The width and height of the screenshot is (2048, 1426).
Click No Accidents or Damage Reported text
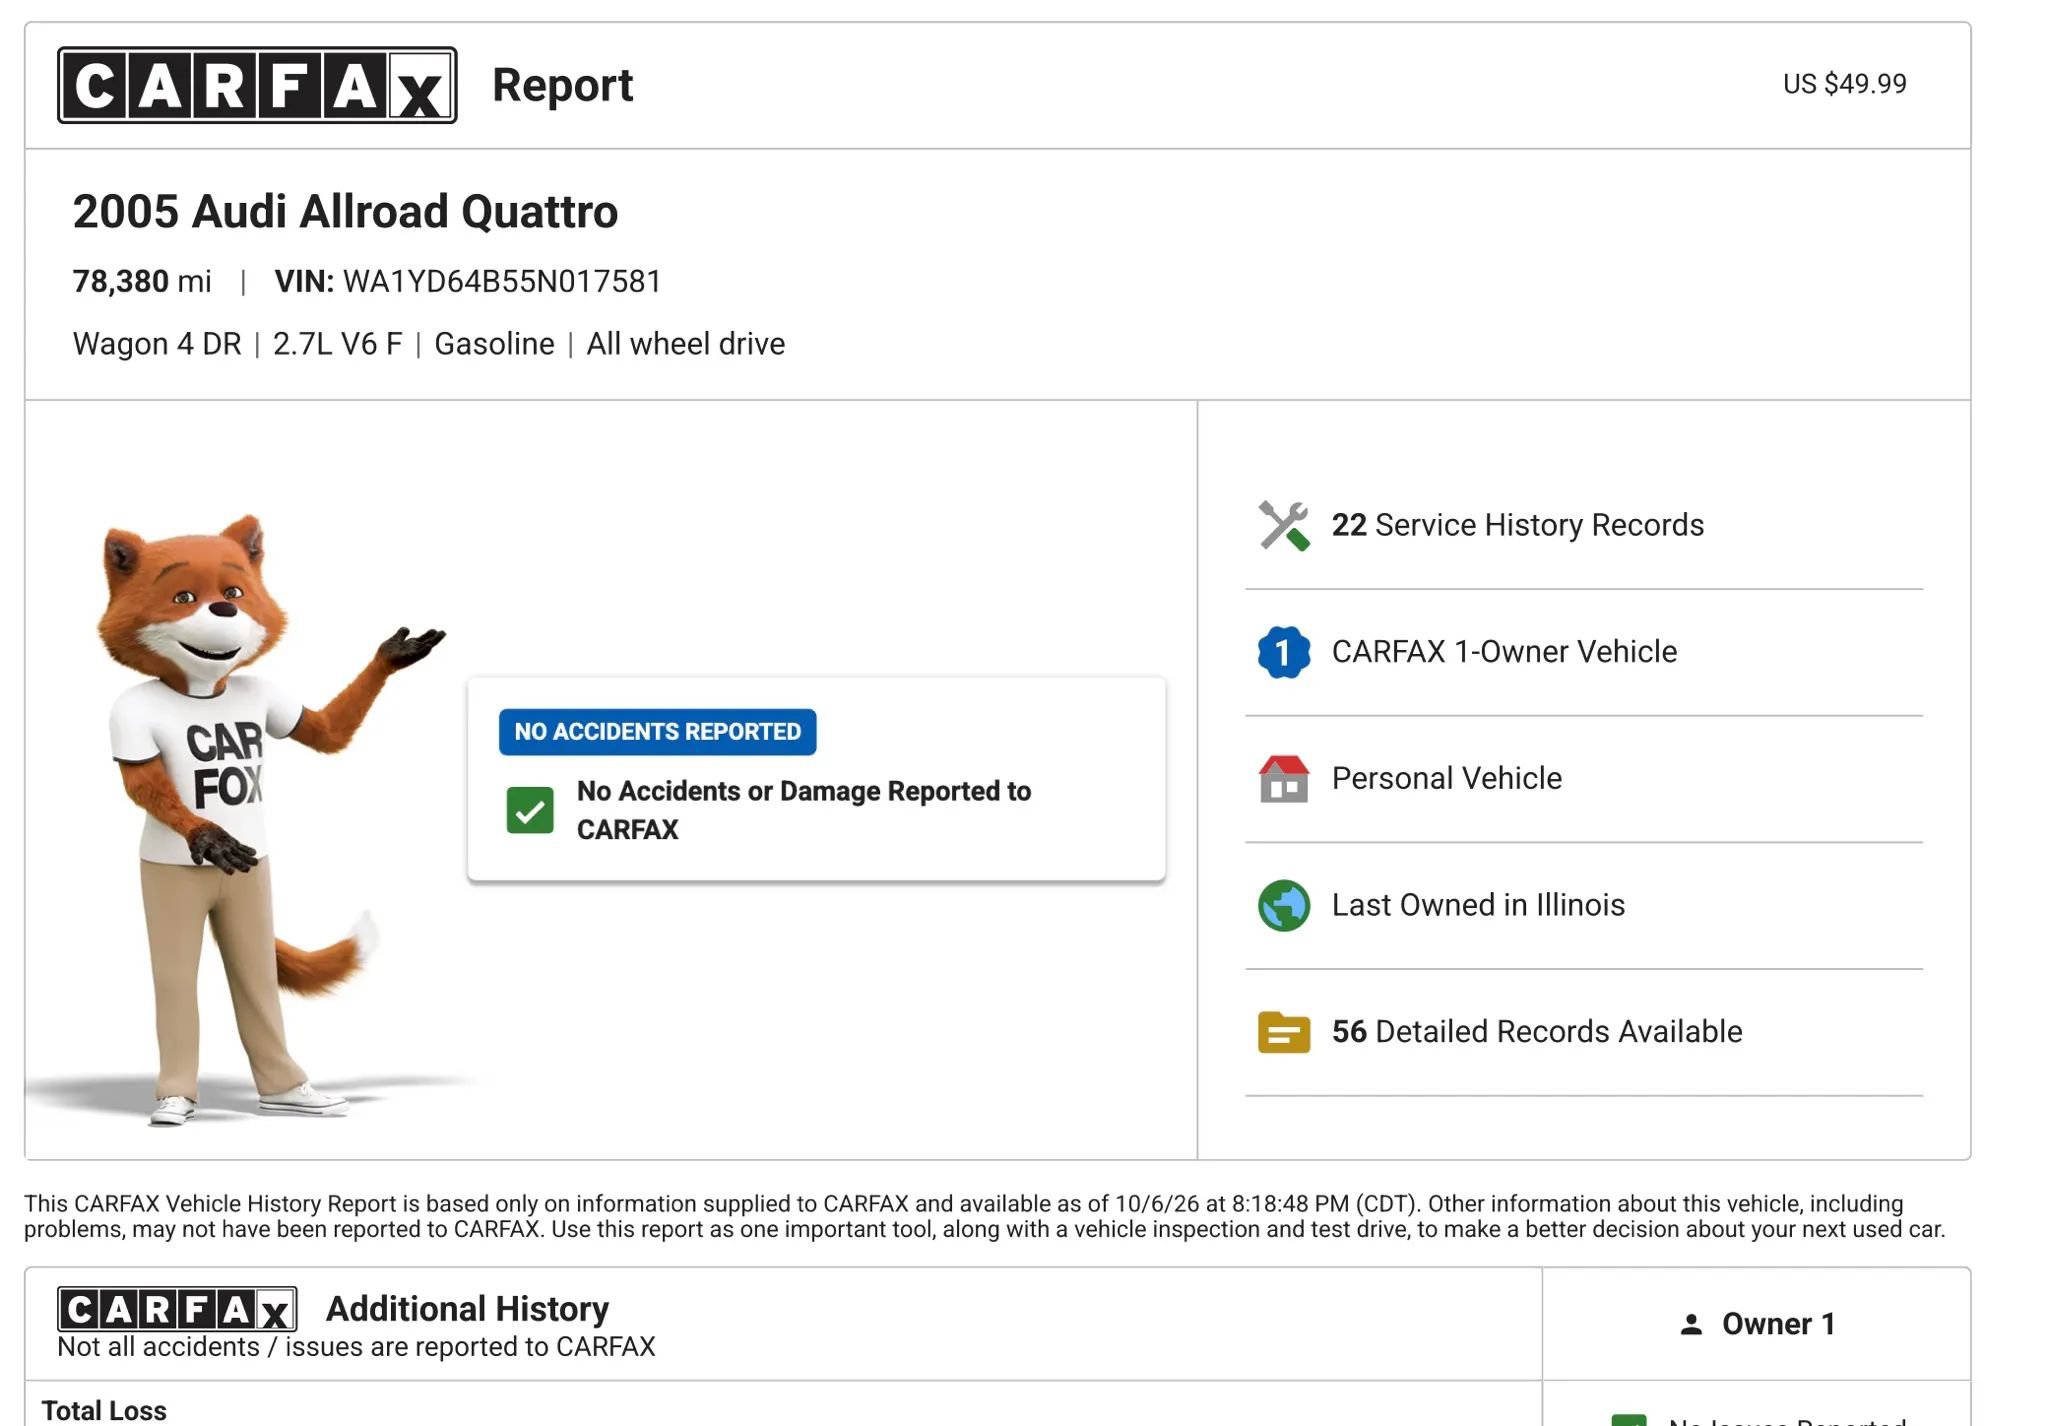[804, 810]
